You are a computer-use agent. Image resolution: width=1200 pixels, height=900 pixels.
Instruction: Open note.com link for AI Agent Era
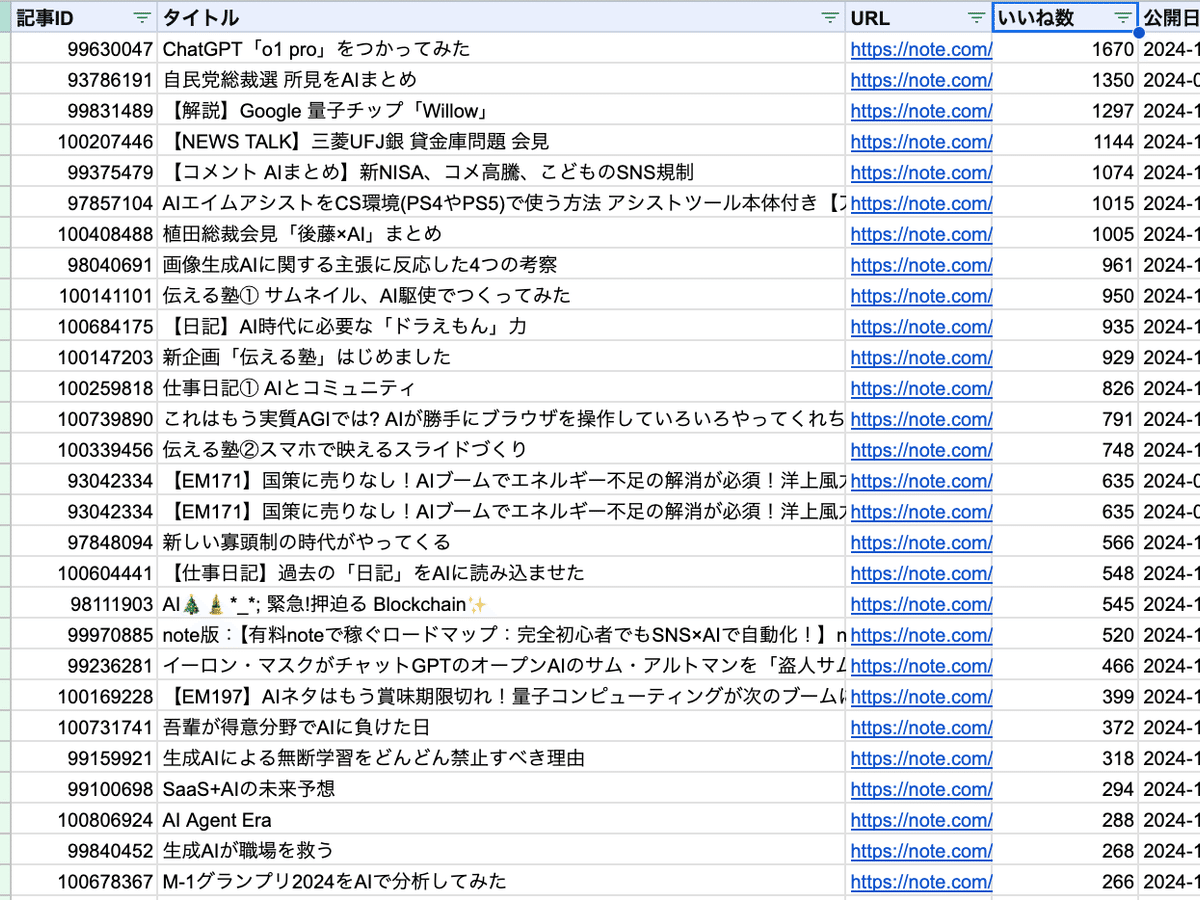click(x=921, y=821)
